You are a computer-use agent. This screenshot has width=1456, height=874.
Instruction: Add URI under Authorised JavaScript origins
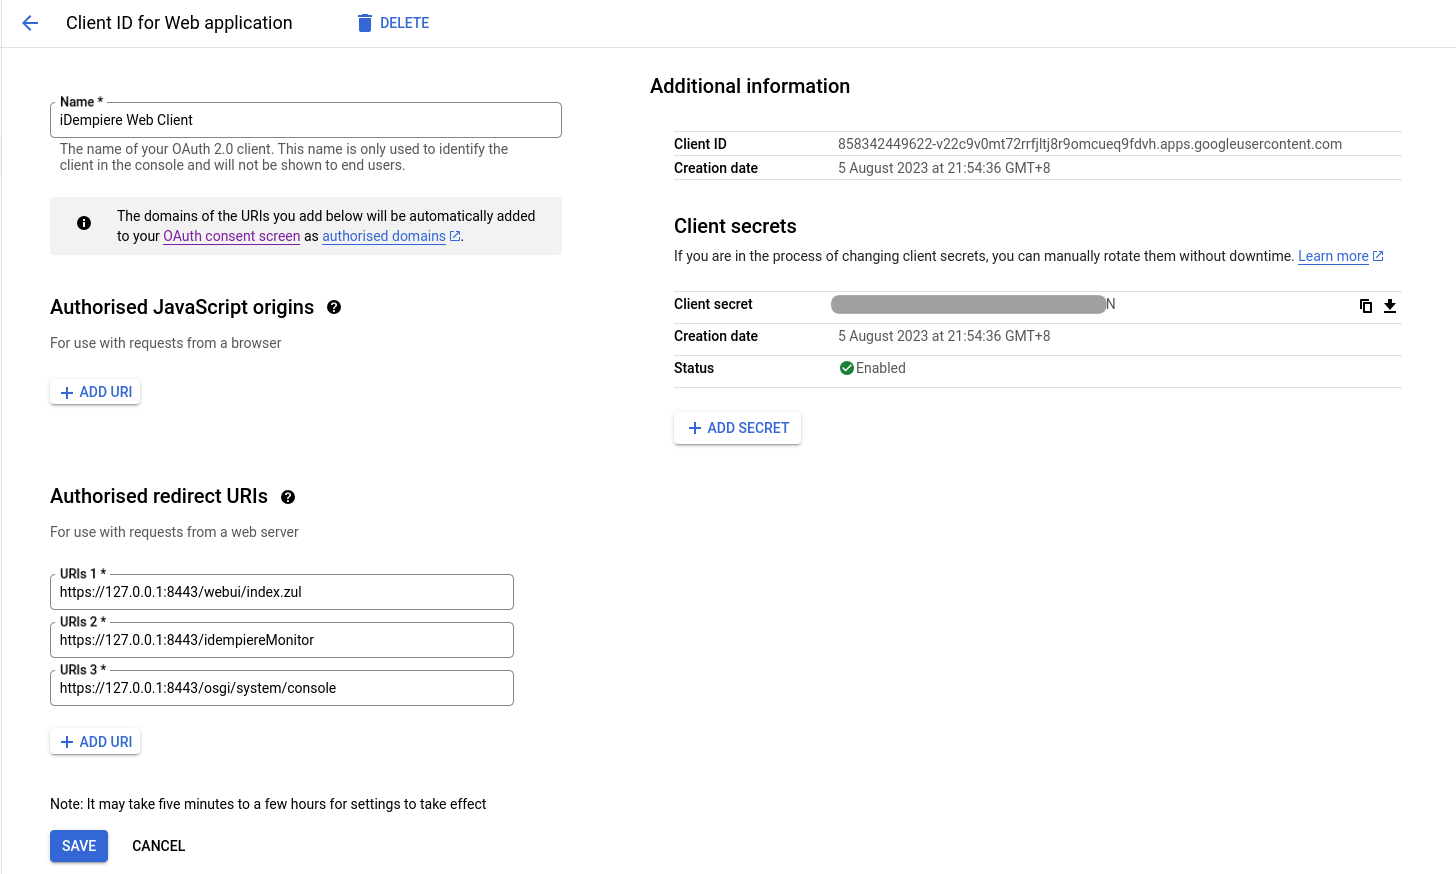pos(95,392)
